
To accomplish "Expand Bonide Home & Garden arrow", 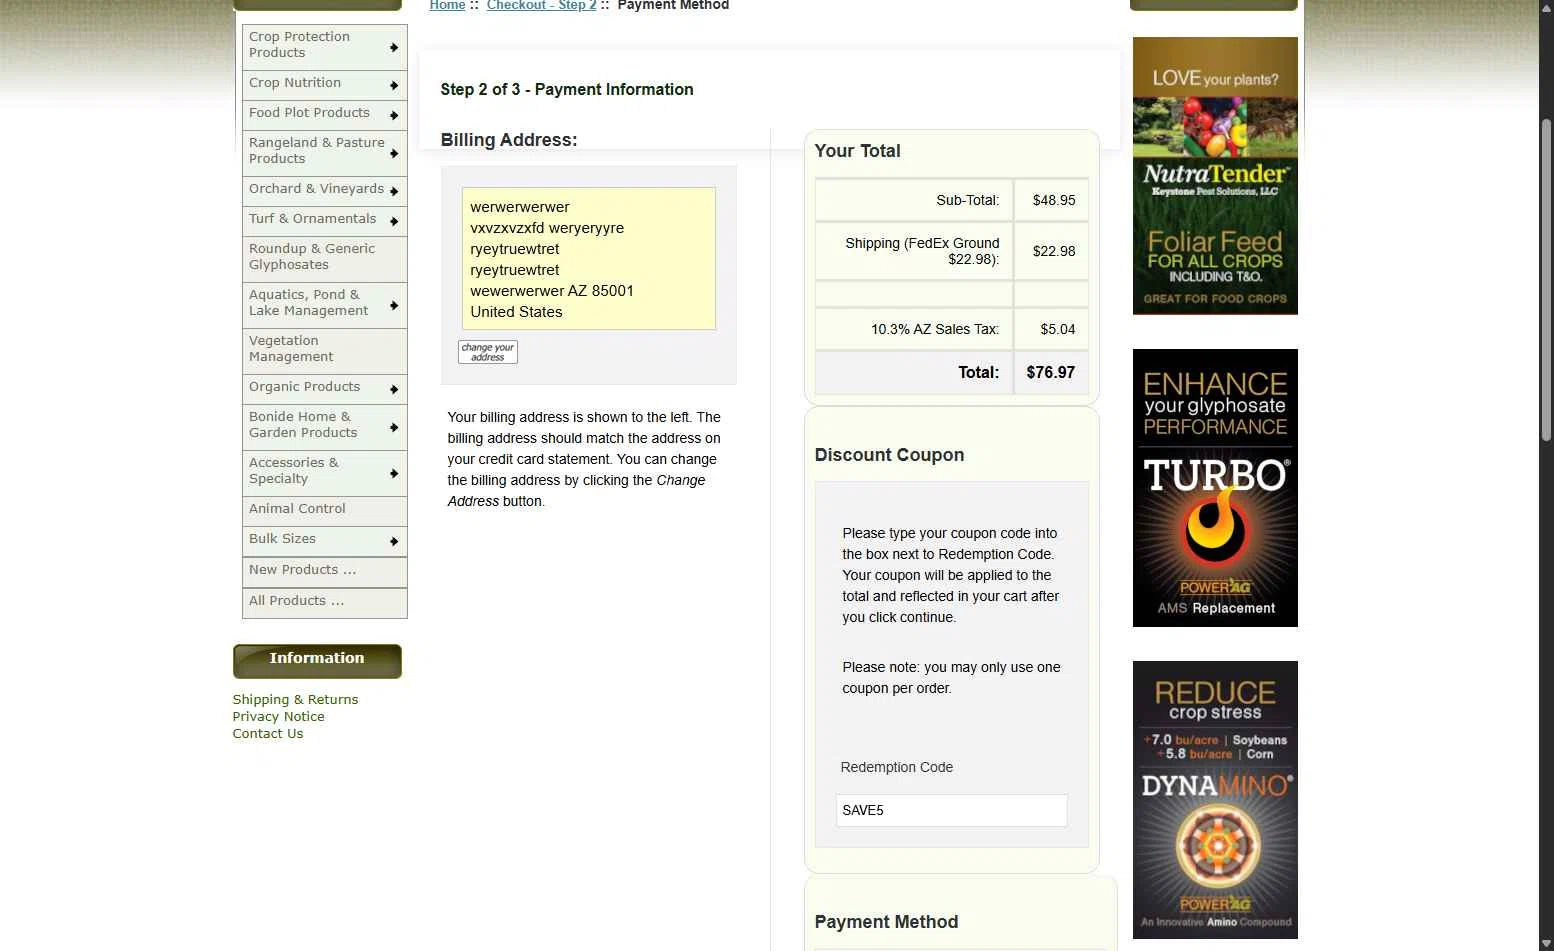I will [x=394, y=427].
